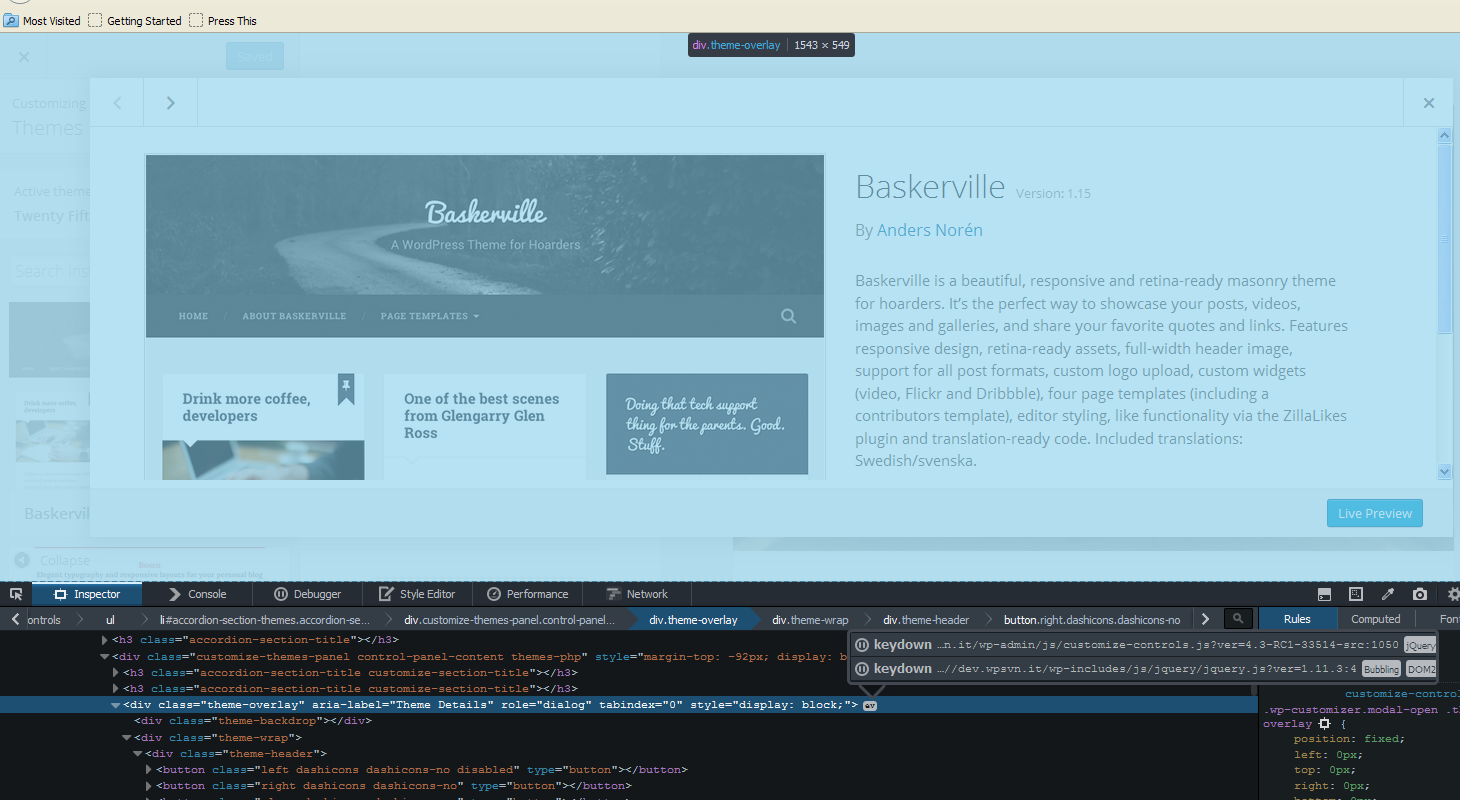The height and width of the screenshot is (800, 1460).
Task: Select the div theme-backdrop markup row
Action: [253, 721]
